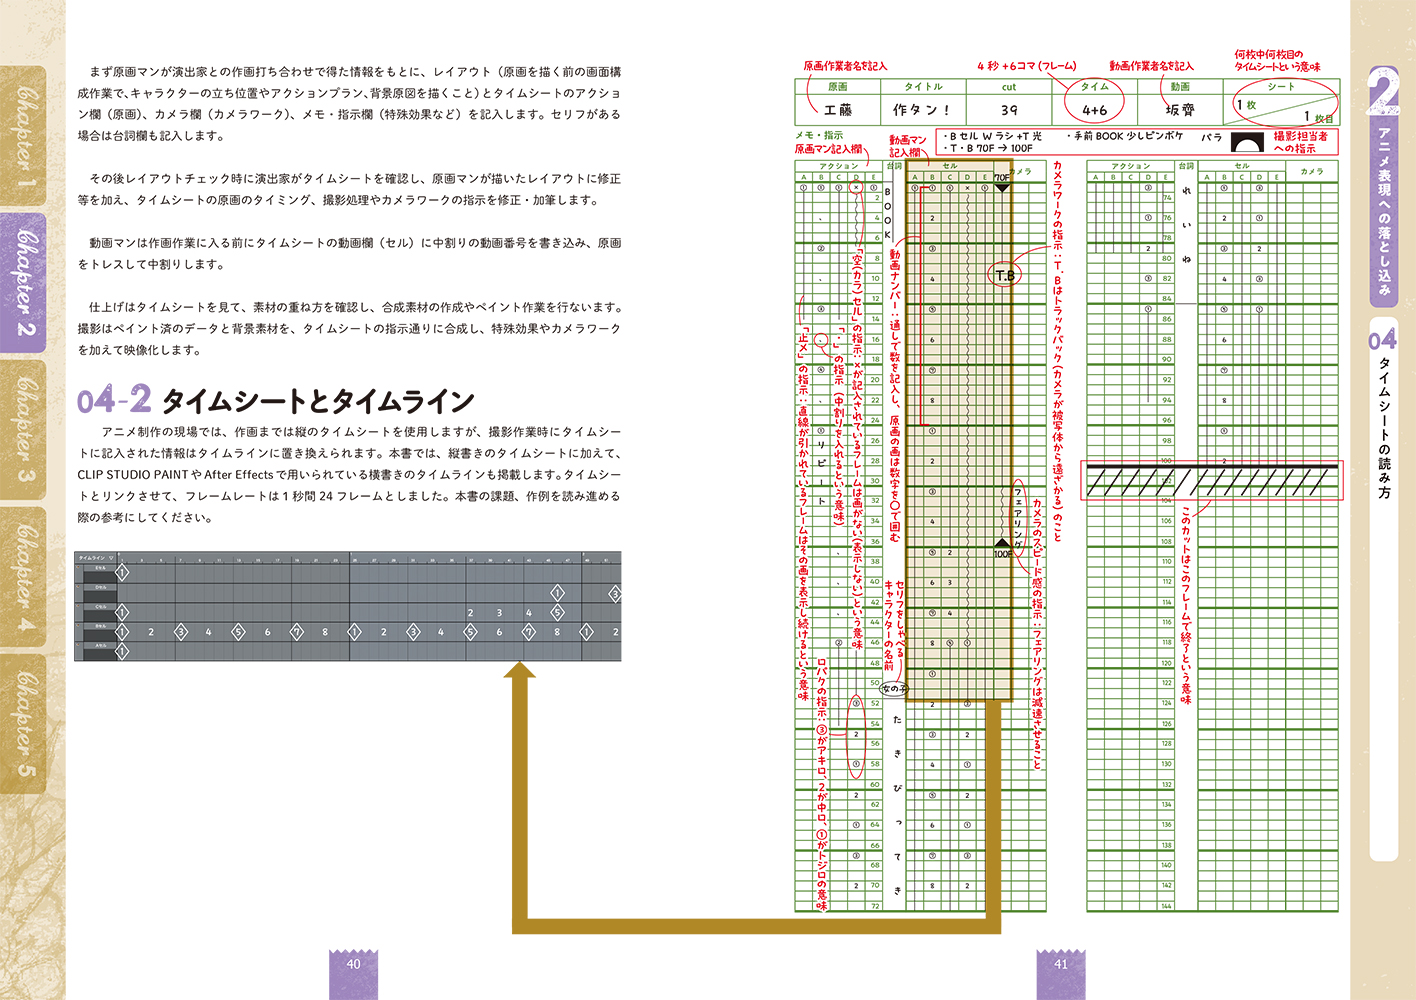
Task: Click the 70F black triangle marker
Action: tap(1002, 187)
